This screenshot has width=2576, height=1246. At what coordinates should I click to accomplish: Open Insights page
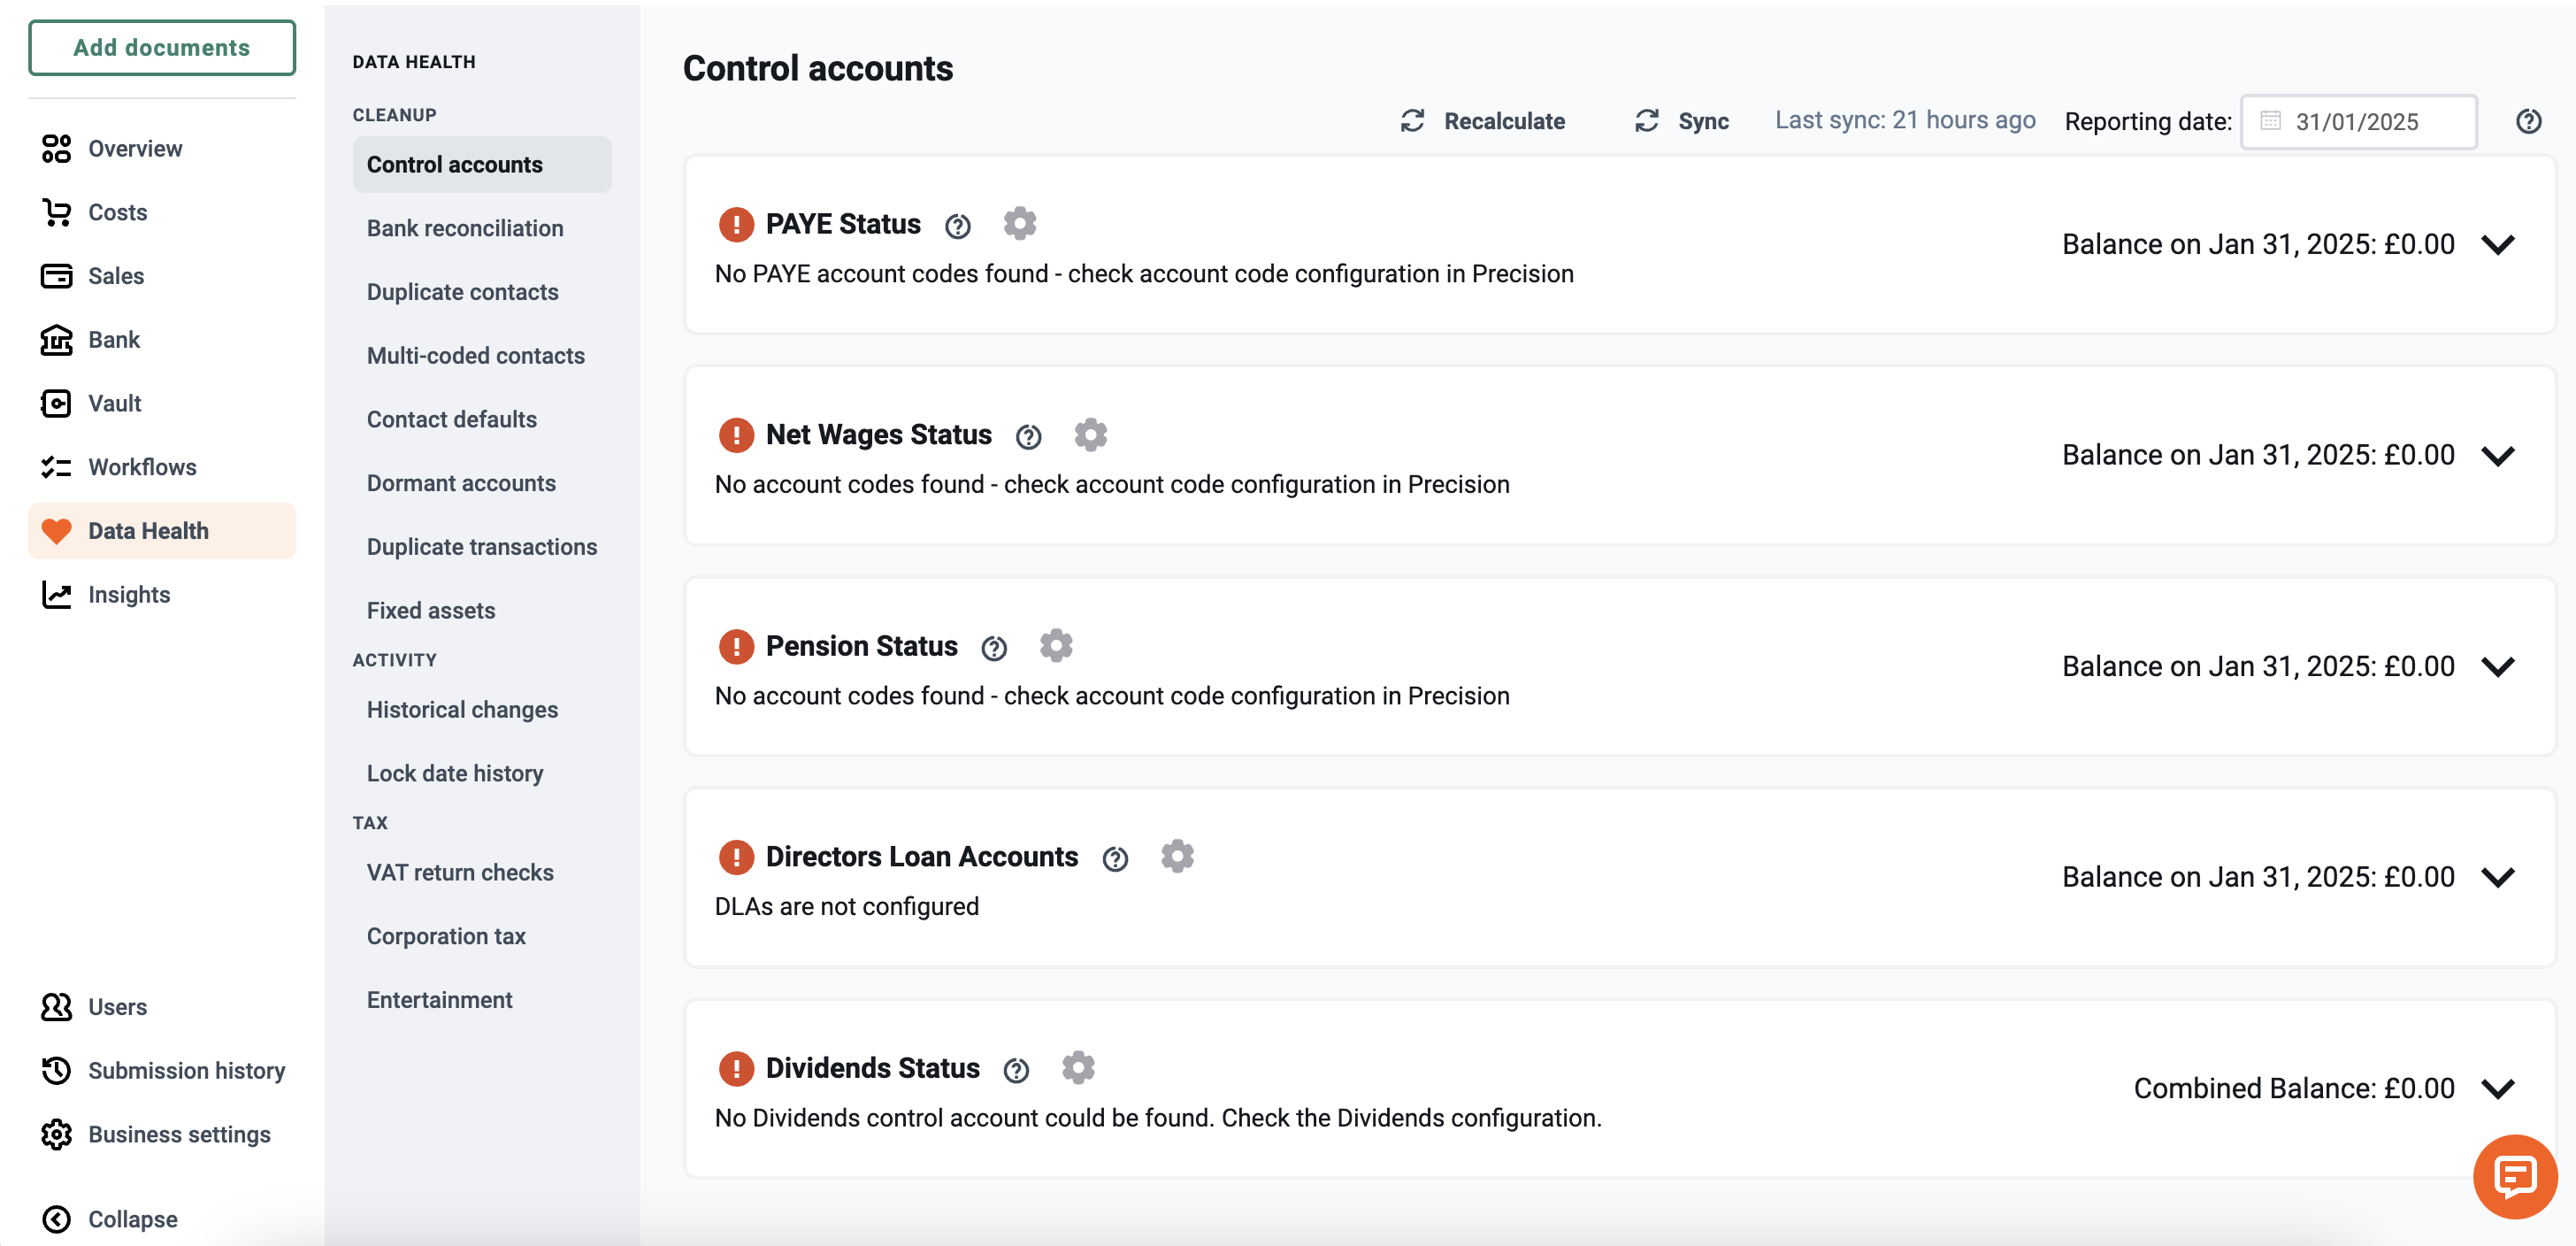pos(162,595)
